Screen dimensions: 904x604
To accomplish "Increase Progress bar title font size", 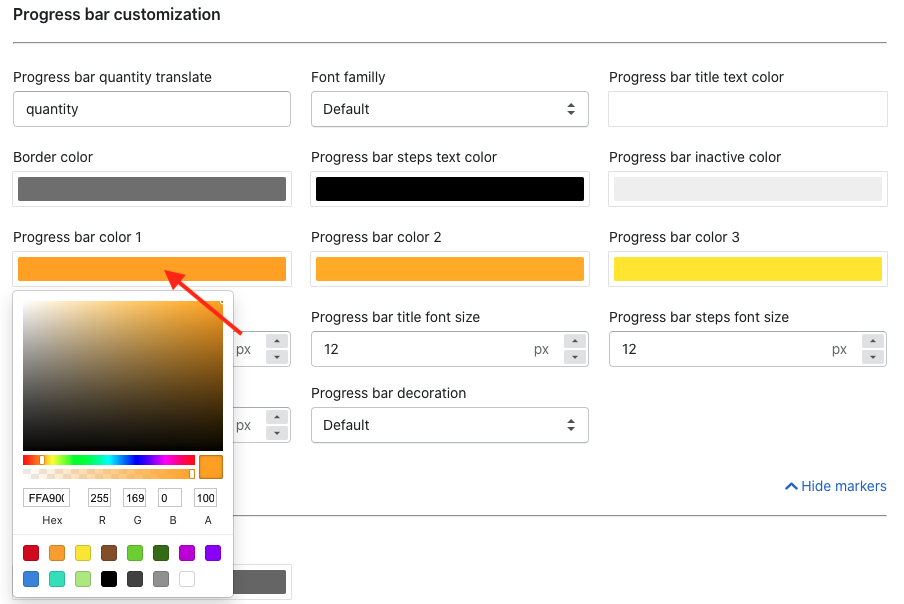I will click(574, 341).
